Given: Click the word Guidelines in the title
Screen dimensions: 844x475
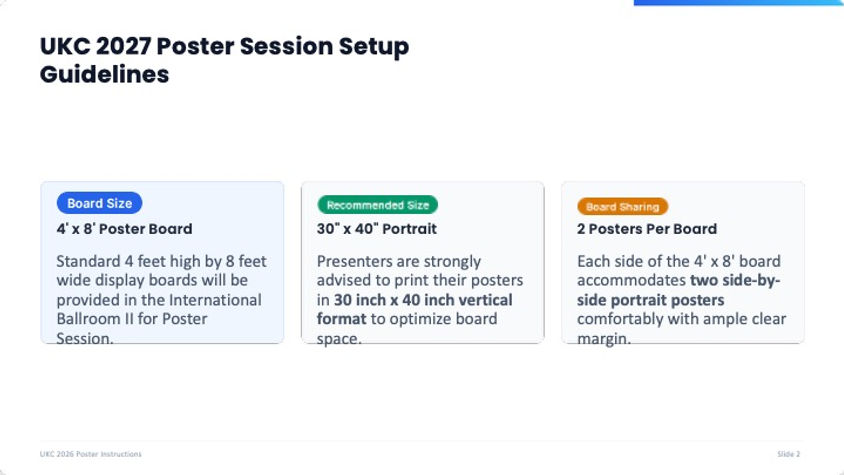Looking at the screenshot, I should coord(104,74).
